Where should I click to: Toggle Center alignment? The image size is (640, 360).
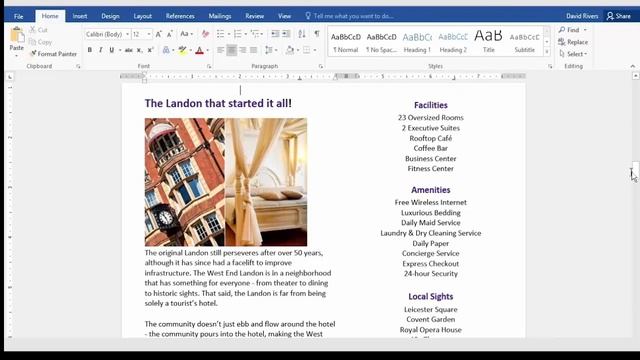(231, 50)
